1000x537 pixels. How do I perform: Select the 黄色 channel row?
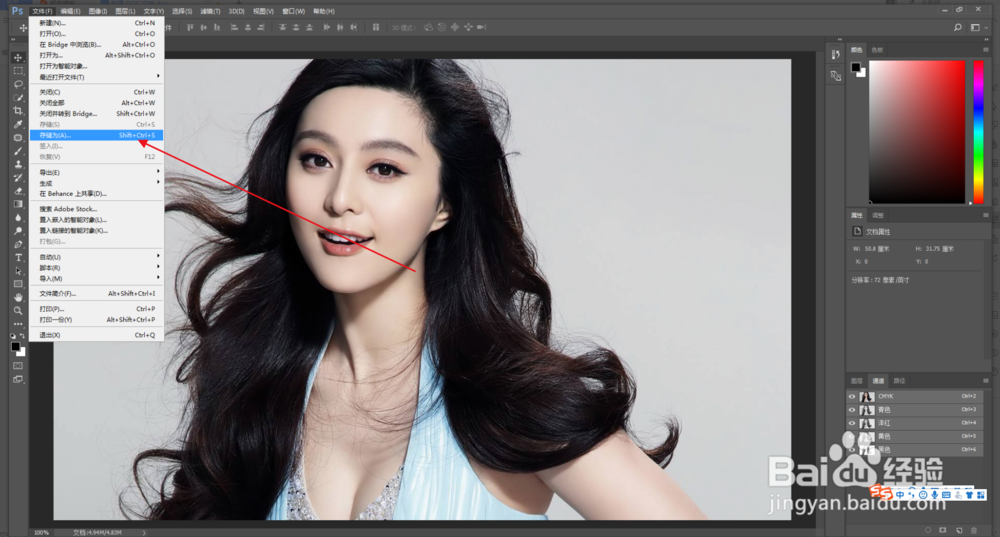915,436
